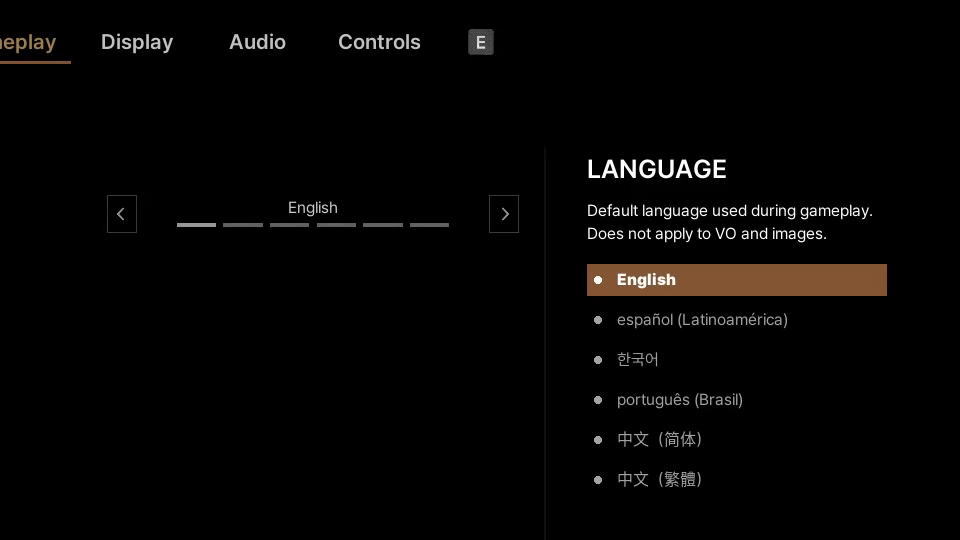Click the Gameplay tab
Image resolution: width=960 pixels, height=540 pixels.
tap(27, 42)
